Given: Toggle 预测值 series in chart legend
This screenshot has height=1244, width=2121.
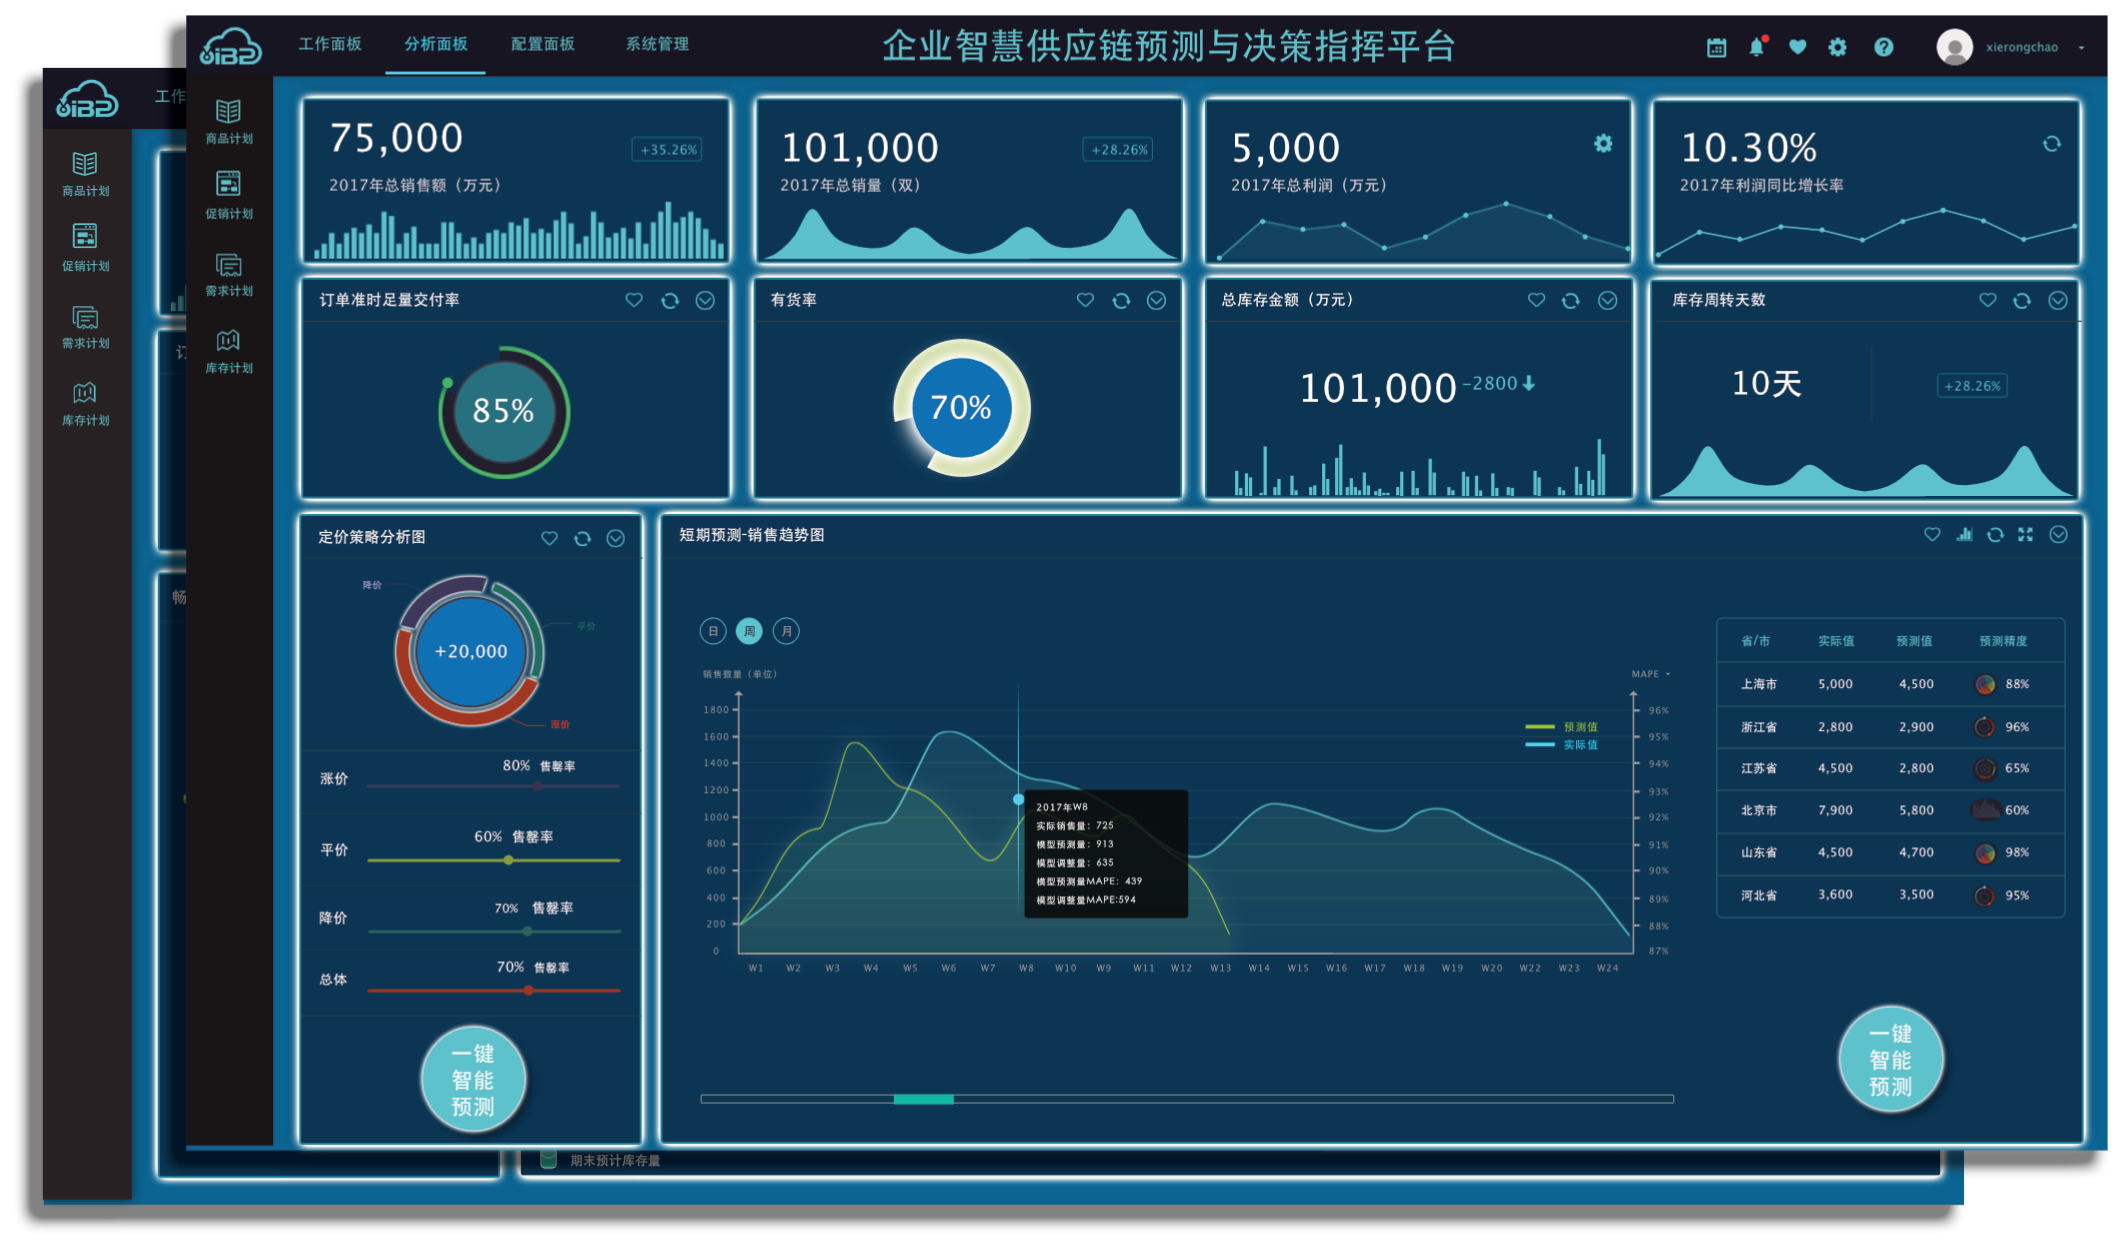Looking at the screenshot, I should 1561,727.
